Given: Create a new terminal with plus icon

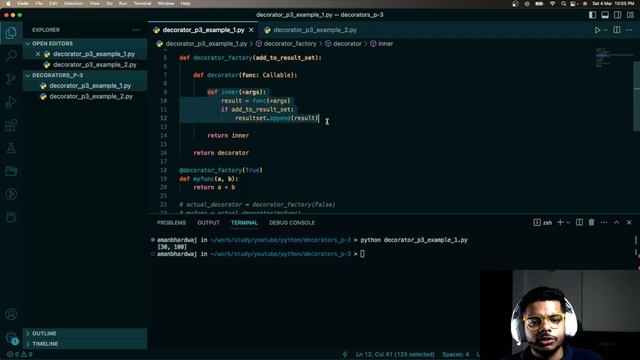Looking at the screenshot, I should point(560,222).
